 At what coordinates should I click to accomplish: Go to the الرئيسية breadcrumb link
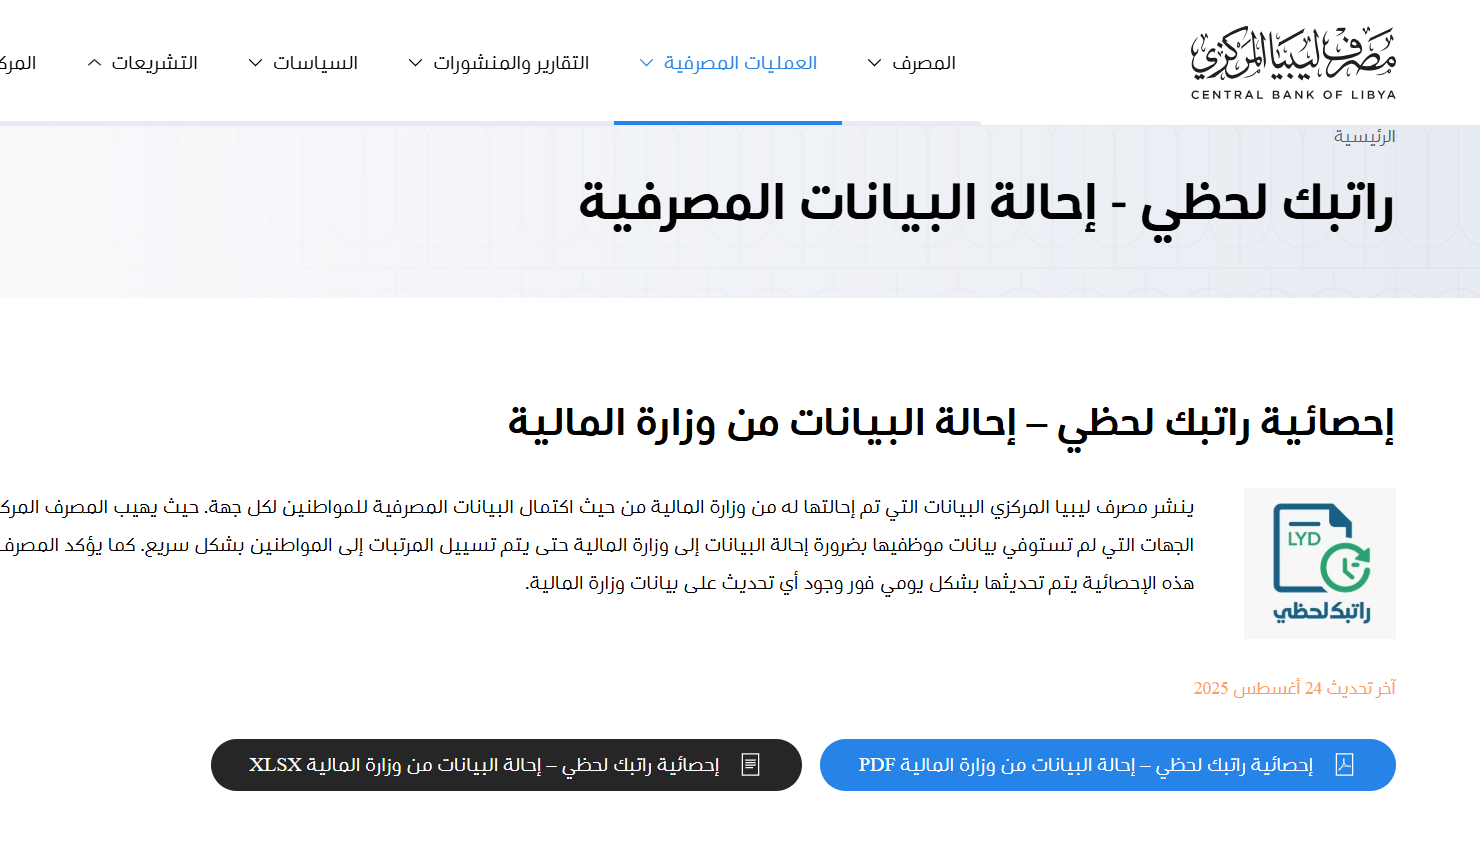click(x=1364, y=136)
